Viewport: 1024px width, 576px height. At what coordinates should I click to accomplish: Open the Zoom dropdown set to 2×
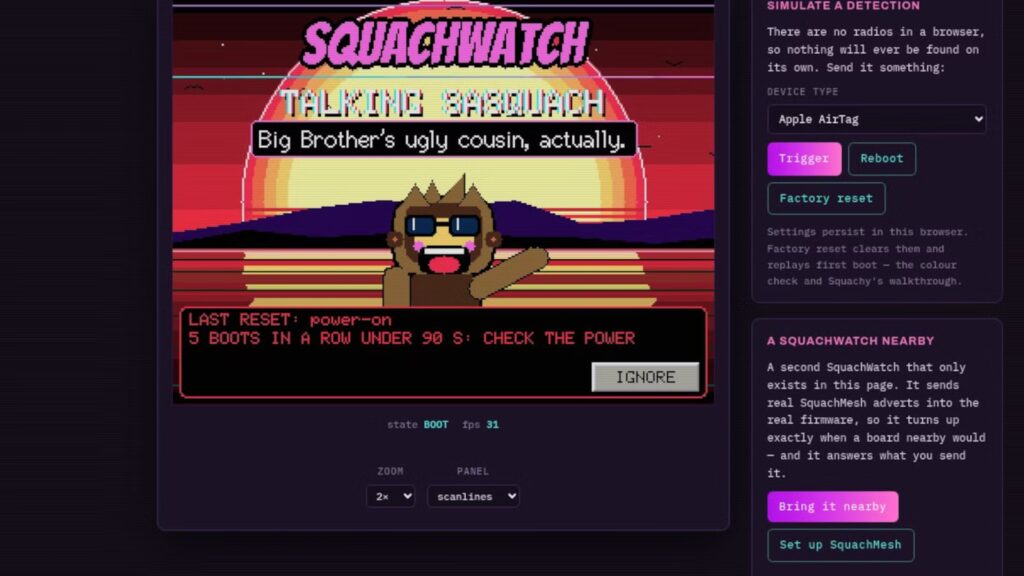pyautogui.click(x=390, y=496)
